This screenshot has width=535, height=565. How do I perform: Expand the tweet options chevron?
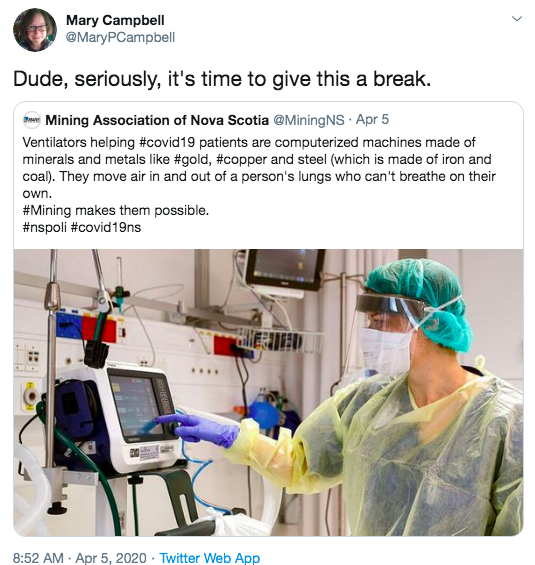[x=517, y=18]
